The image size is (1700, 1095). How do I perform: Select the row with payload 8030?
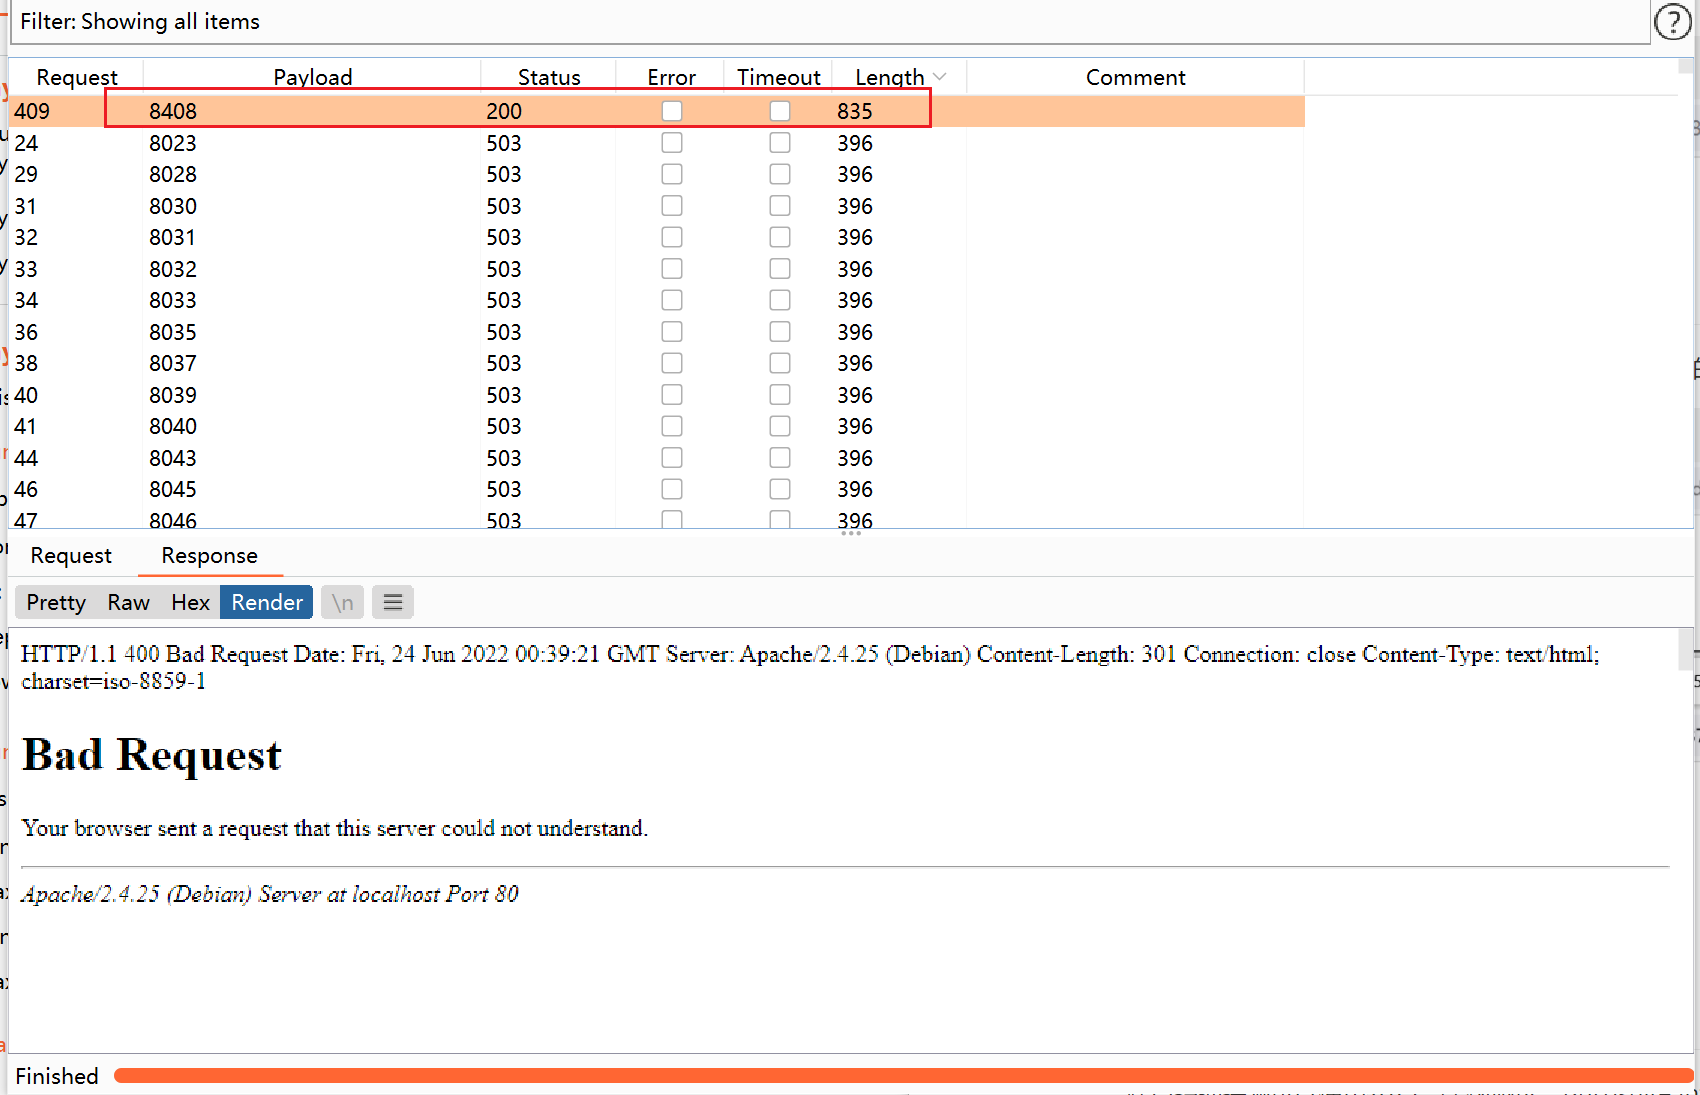pyautogui.click(x=657, y=206)
